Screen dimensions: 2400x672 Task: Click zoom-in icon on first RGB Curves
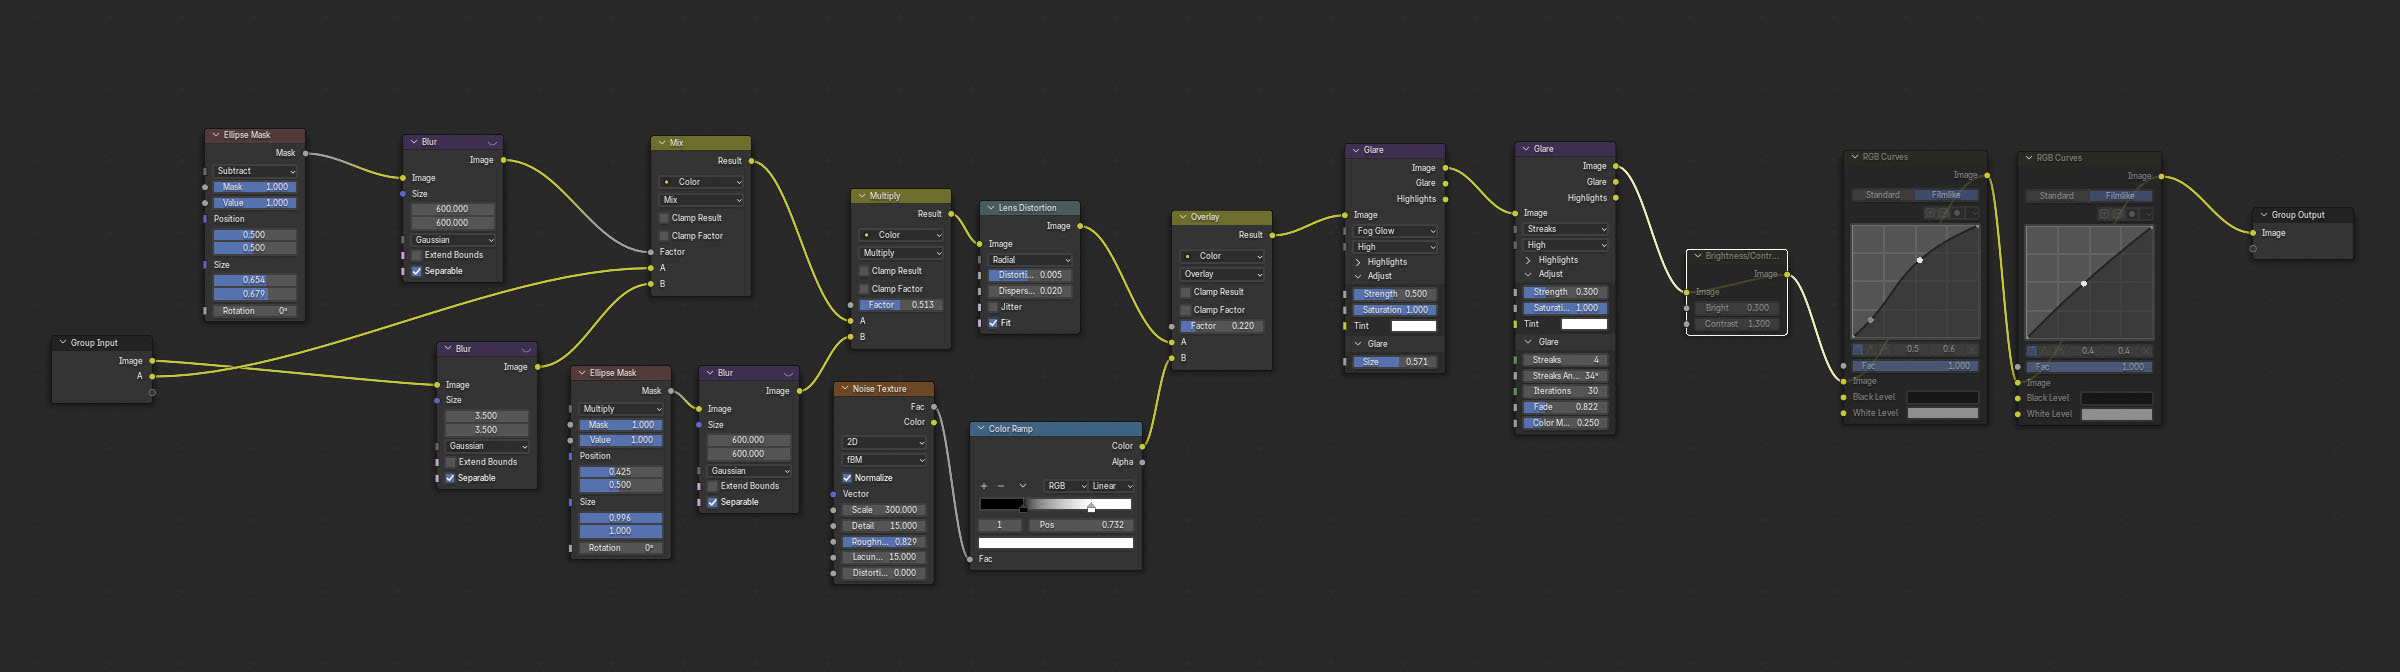pos(1930,213)
